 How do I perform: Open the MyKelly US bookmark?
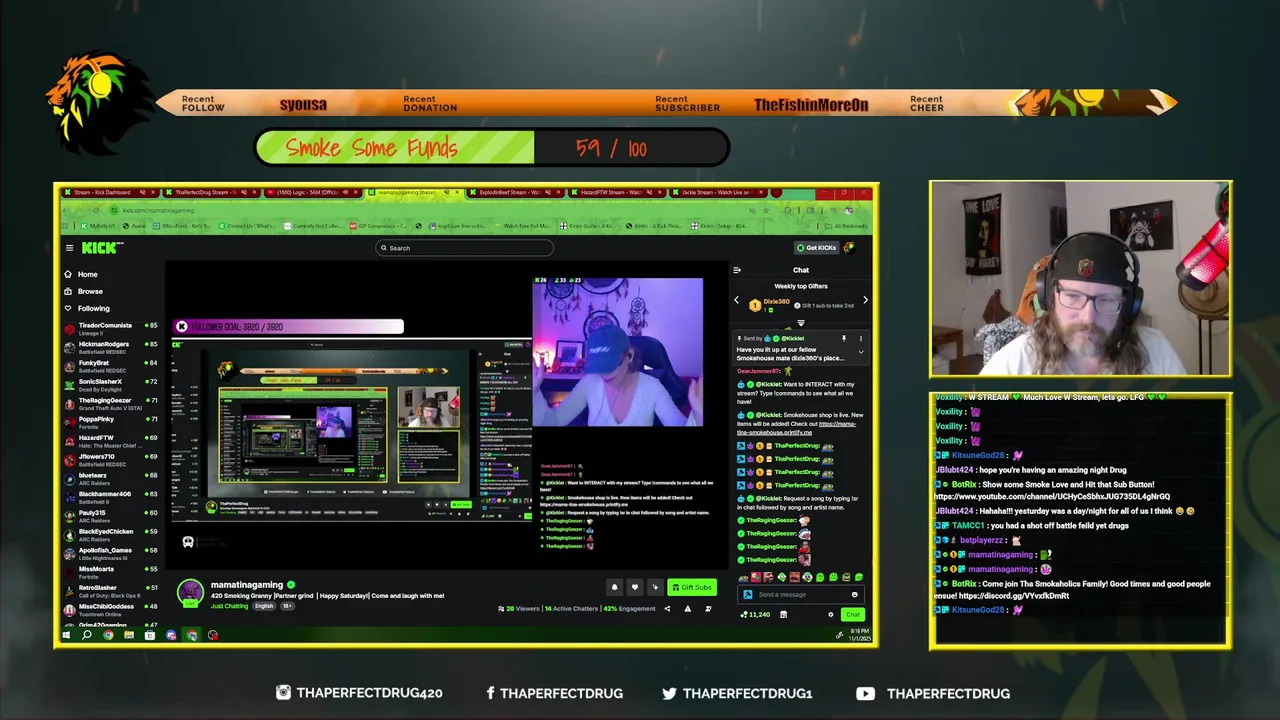[x=100, y=226]
